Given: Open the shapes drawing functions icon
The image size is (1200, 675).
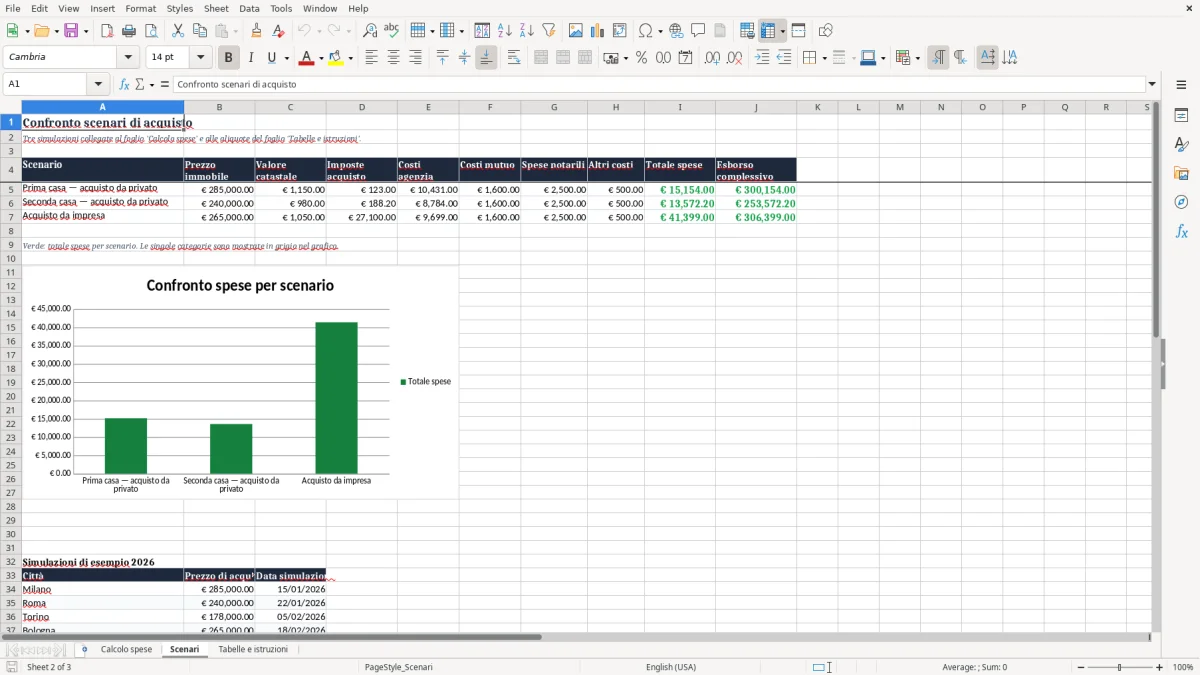Looking at the screenshot, I should click(x=825, y=31).
